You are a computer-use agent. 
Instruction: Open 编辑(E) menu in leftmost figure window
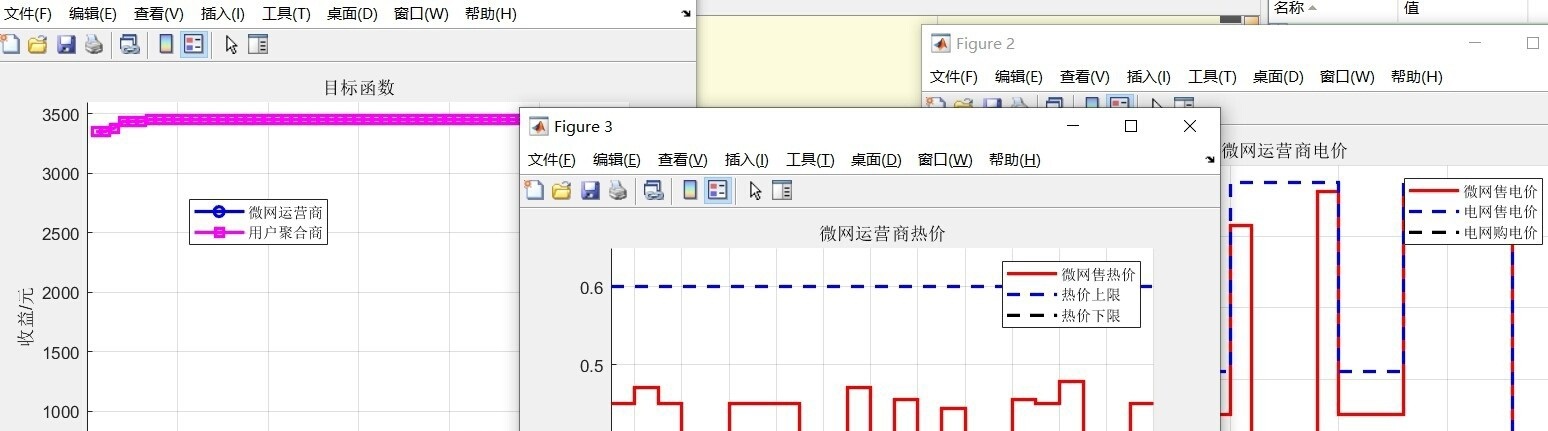point(93,14)
